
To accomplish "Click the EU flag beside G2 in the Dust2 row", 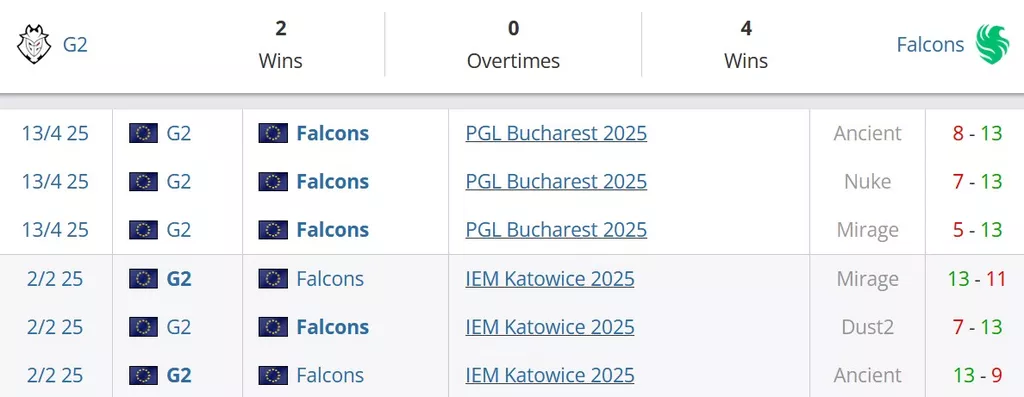I will point(143,326).
